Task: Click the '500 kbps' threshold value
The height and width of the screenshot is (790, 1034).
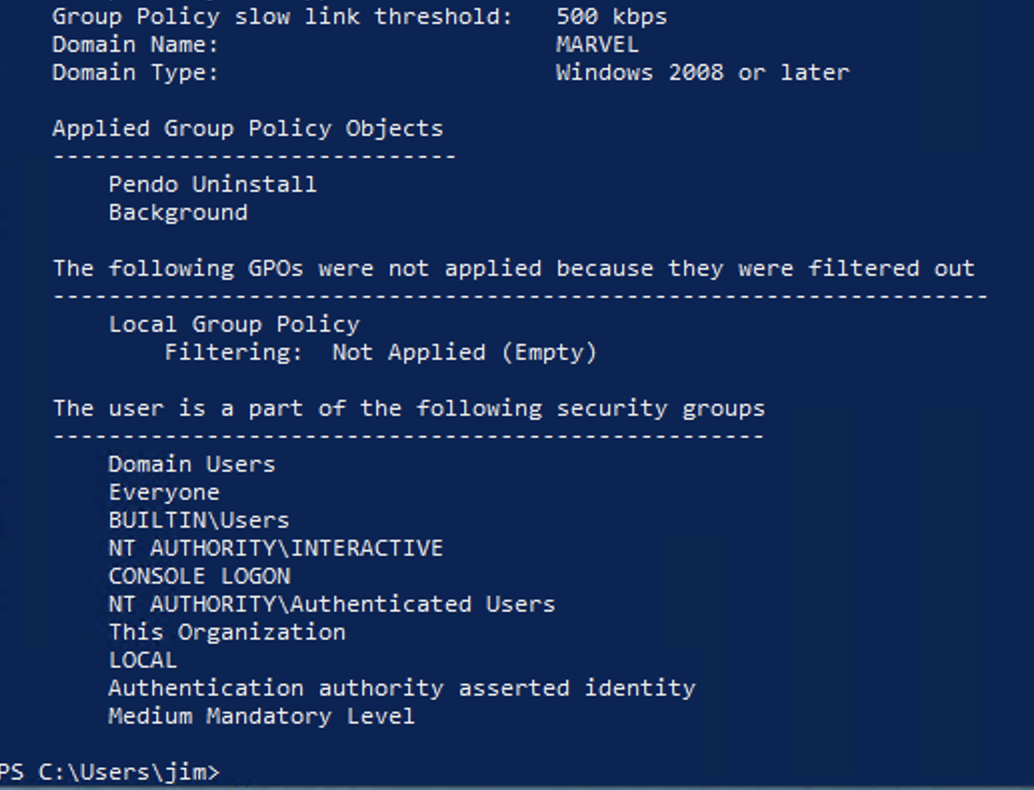Action: coord(611,16)
